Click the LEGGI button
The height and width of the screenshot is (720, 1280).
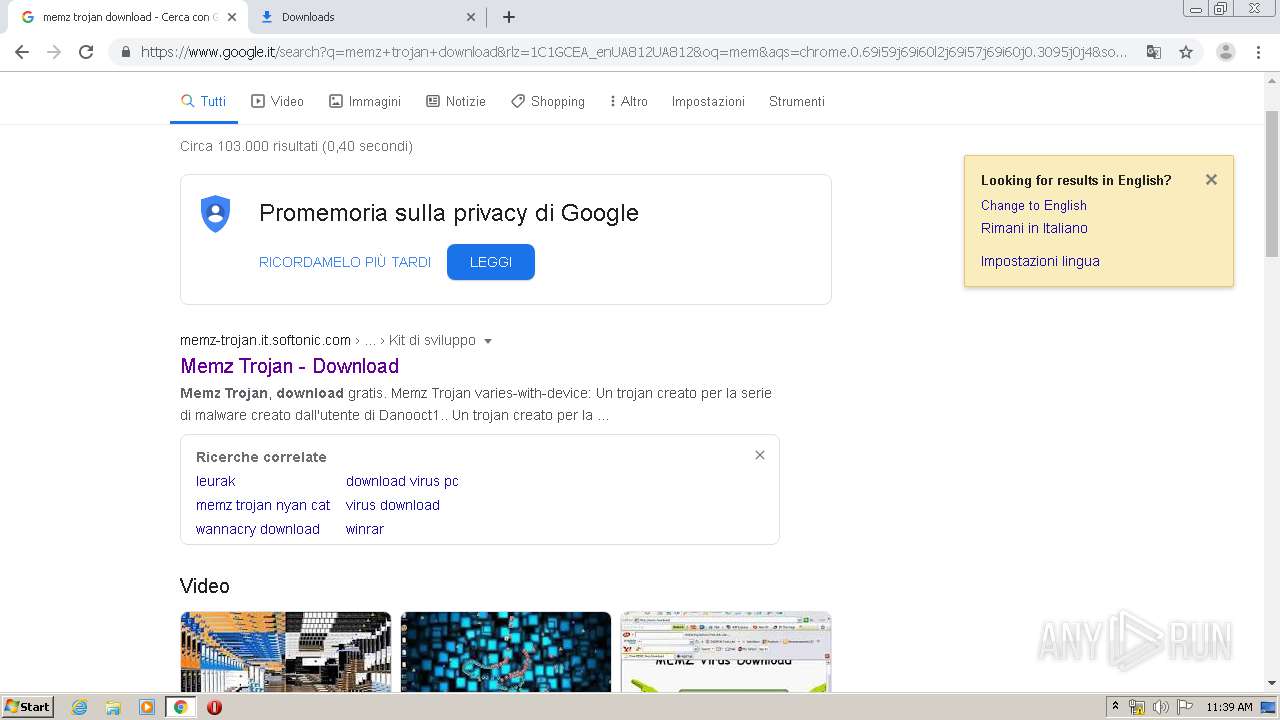pos(491,262)
